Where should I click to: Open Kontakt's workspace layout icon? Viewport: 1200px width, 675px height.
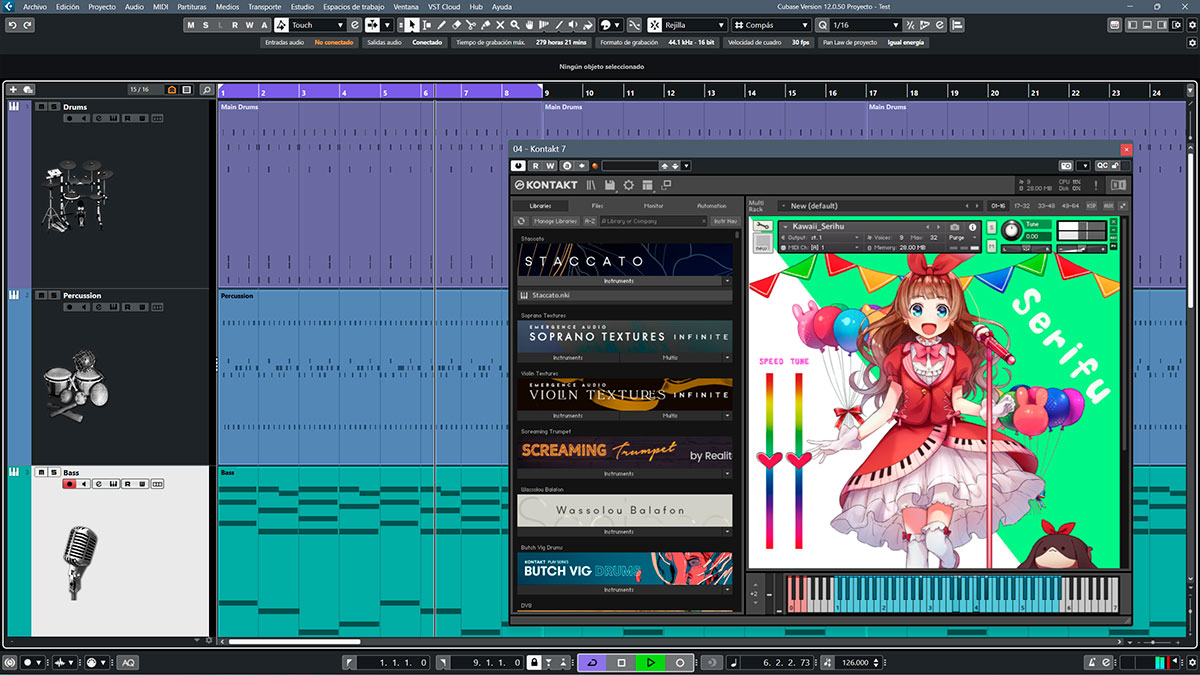tap(648, 185)
